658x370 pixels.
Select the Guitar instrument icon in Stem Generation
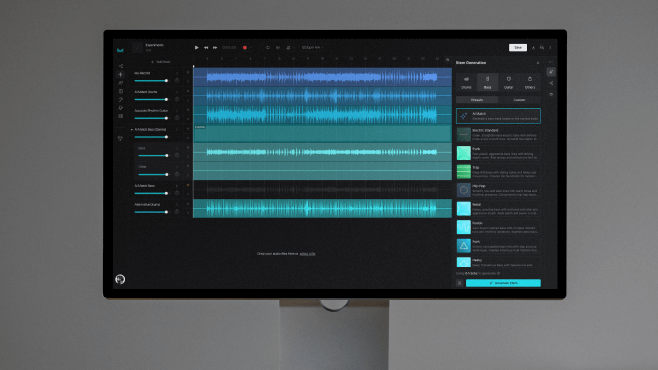509,82
